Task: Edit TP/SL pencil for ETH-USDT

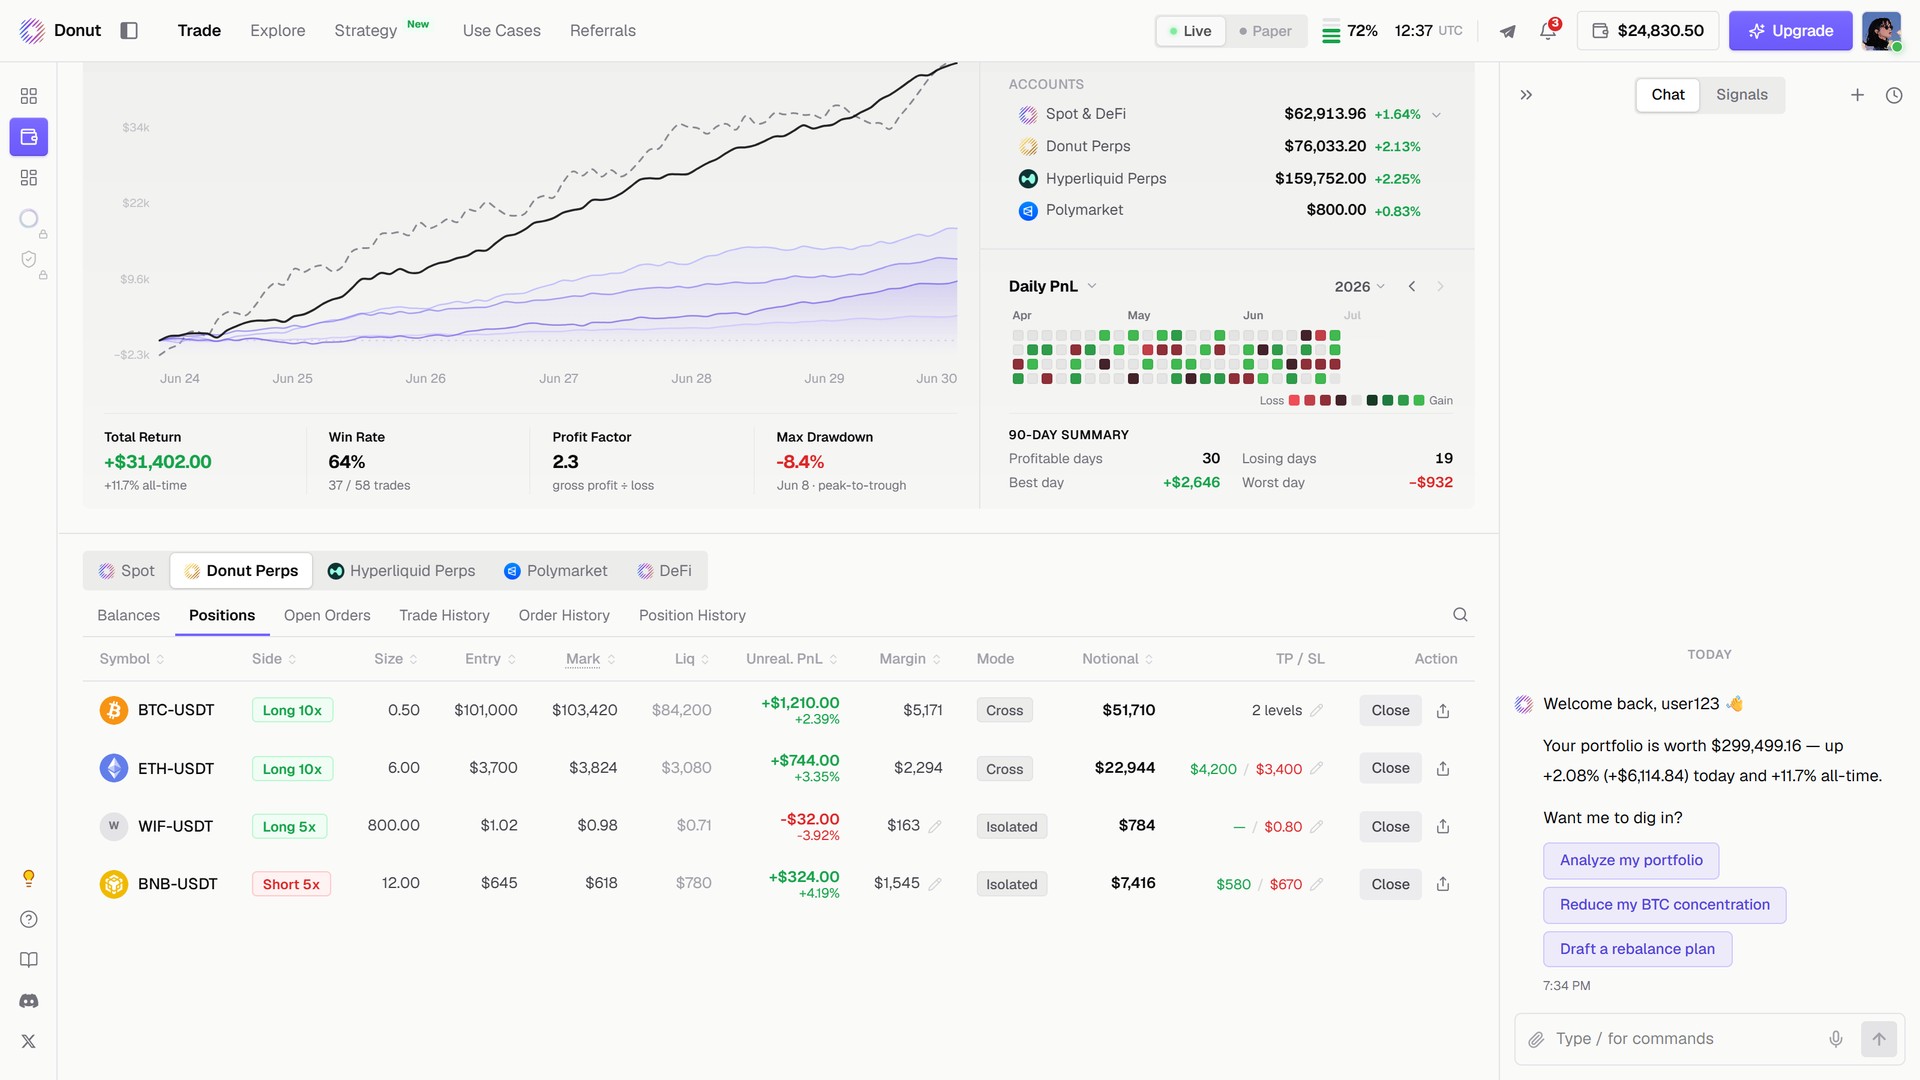Action: coord(1317,768)
